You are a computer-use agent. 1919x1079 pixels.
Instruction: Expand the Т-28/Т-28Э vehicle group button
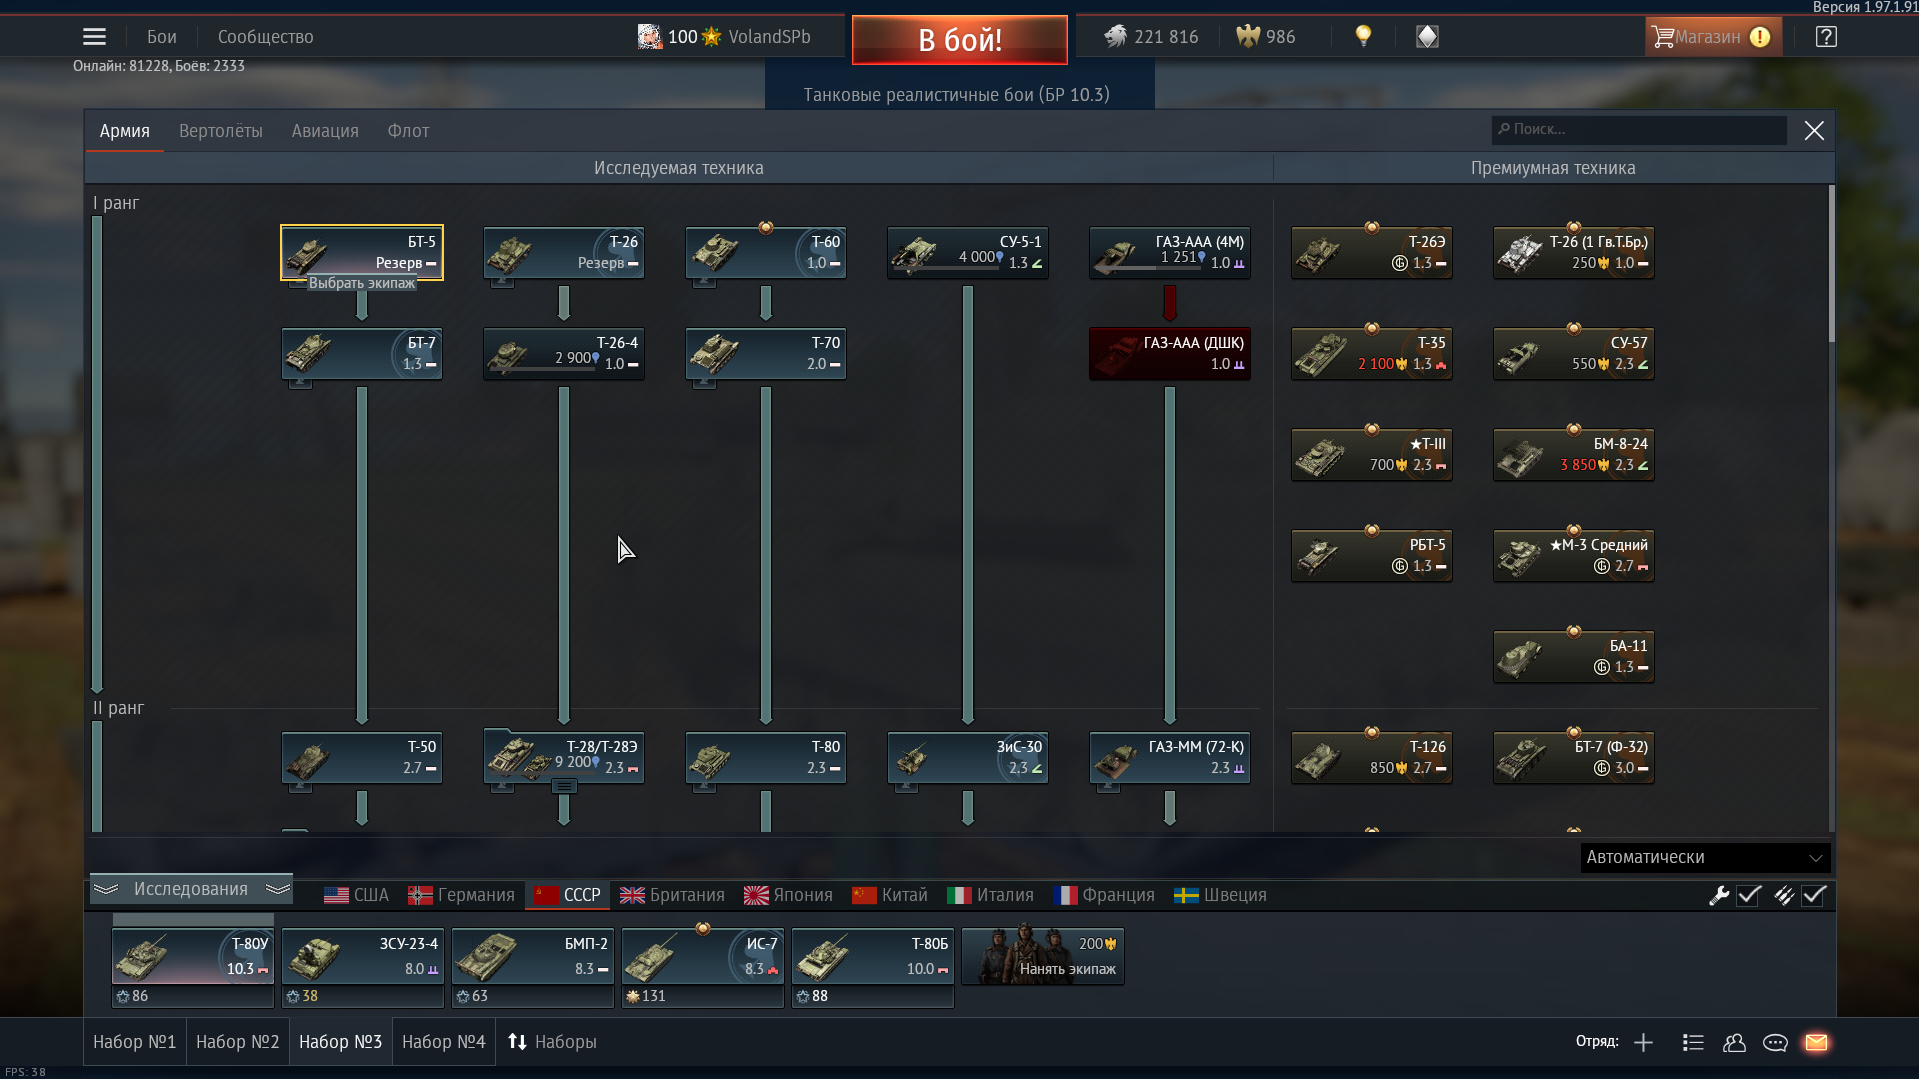564,787
